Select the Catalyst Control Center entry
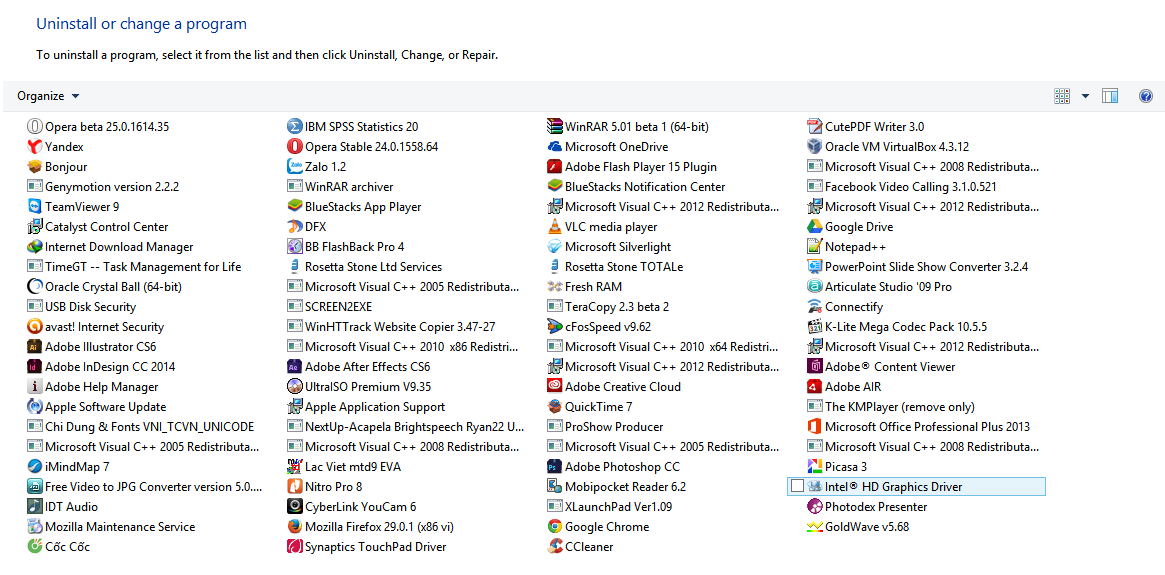1165x575 pixels. coord(98,227)
